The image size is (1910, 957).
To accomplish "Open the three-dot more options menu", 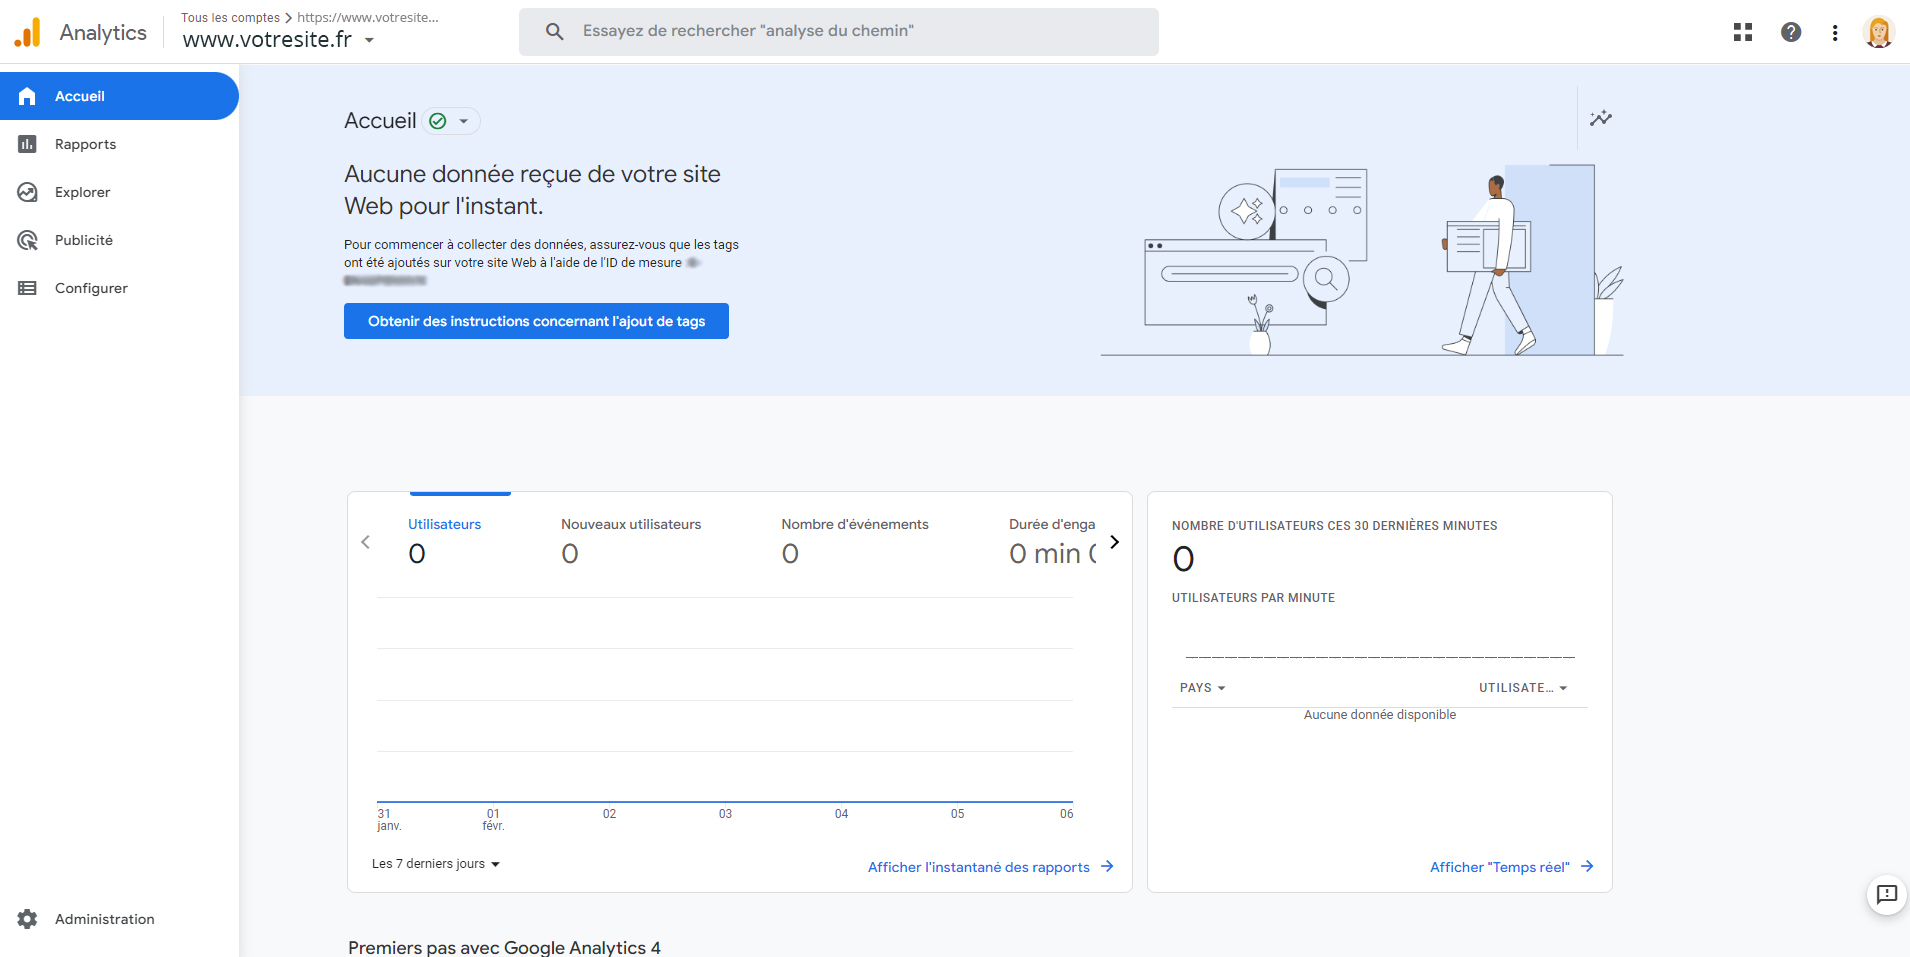I will [1835, 33].
